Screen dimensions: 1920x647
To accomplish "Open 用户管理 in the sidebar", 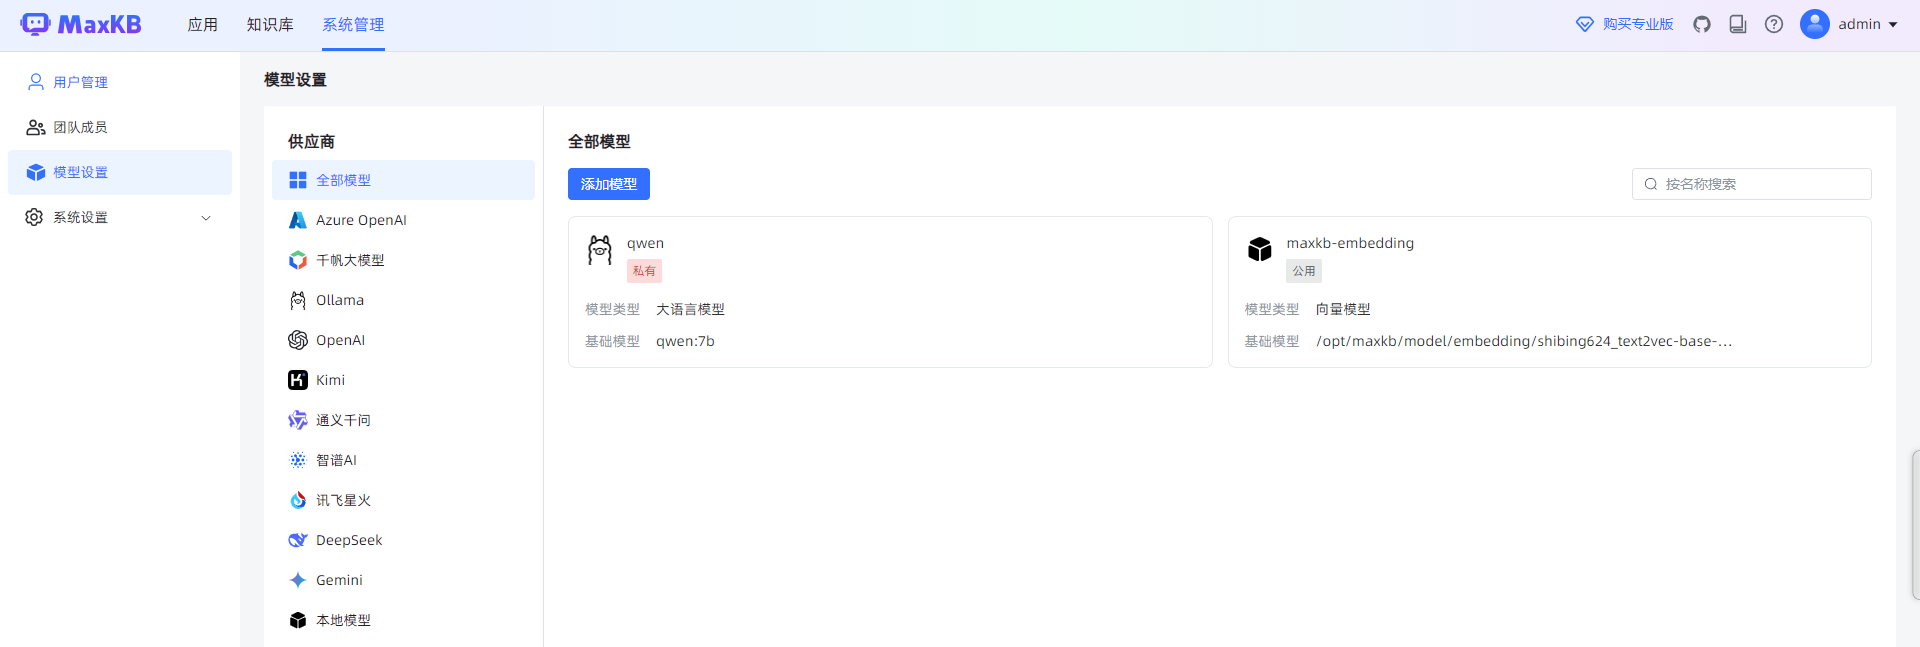I will [x=80, y=82].
